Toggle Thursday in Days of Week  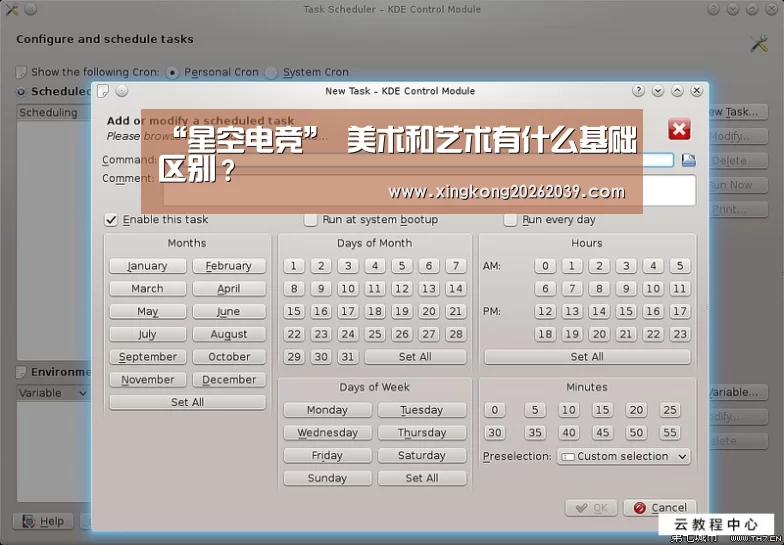[x=422, y=433]
